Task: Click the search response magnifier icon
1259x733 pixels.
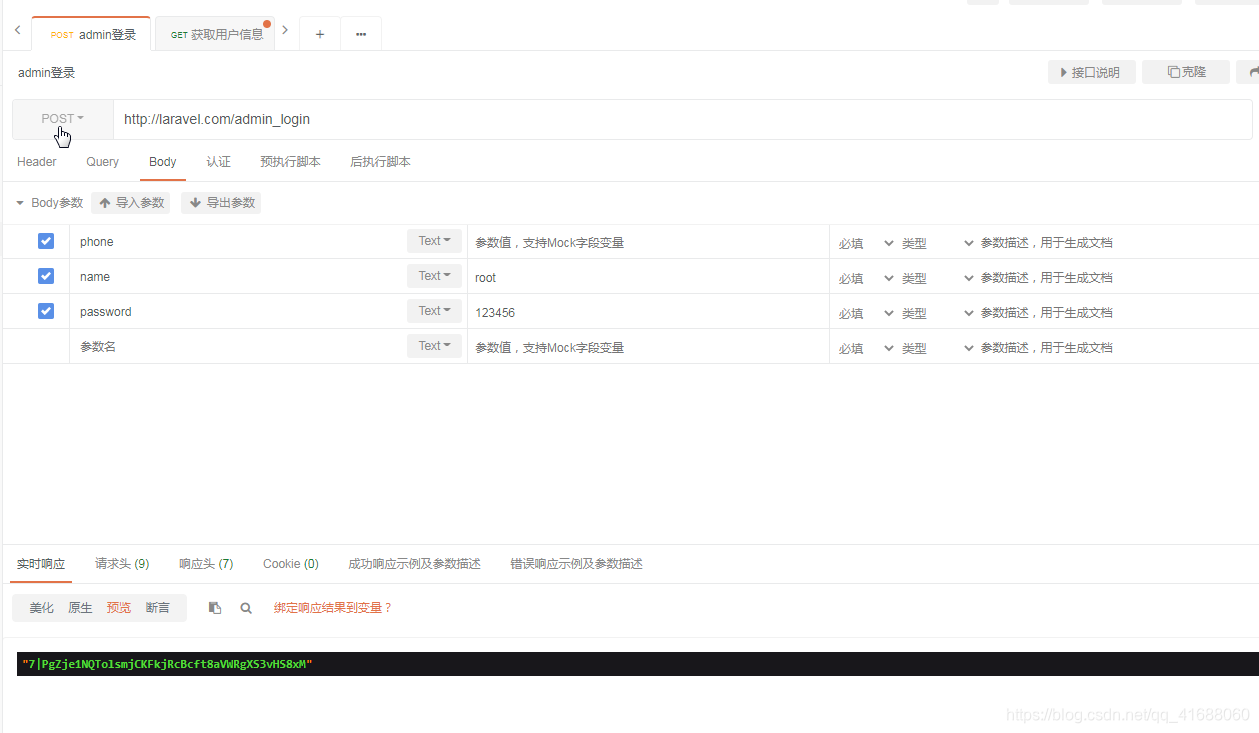Action: click(x=246, y=608)
